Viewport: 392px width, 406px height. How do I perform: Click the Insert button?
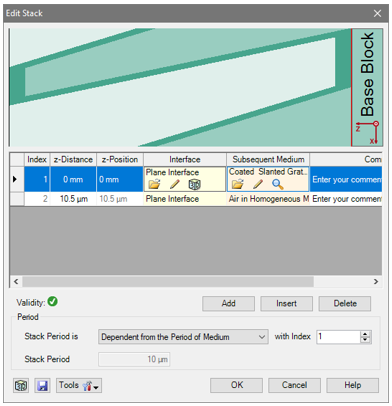click(x=286, y=303)
